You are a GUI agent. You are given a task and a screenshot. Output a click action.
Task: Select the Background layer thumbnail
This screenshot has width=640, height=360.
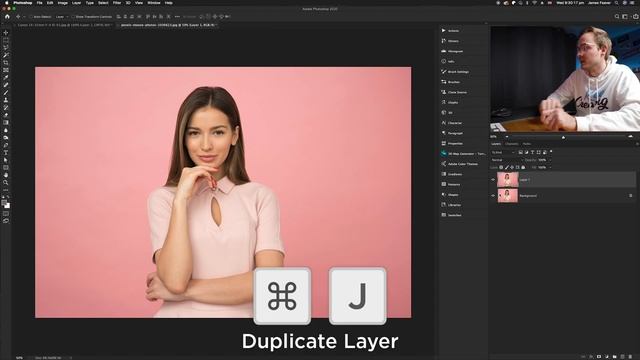tap(507, 196)
